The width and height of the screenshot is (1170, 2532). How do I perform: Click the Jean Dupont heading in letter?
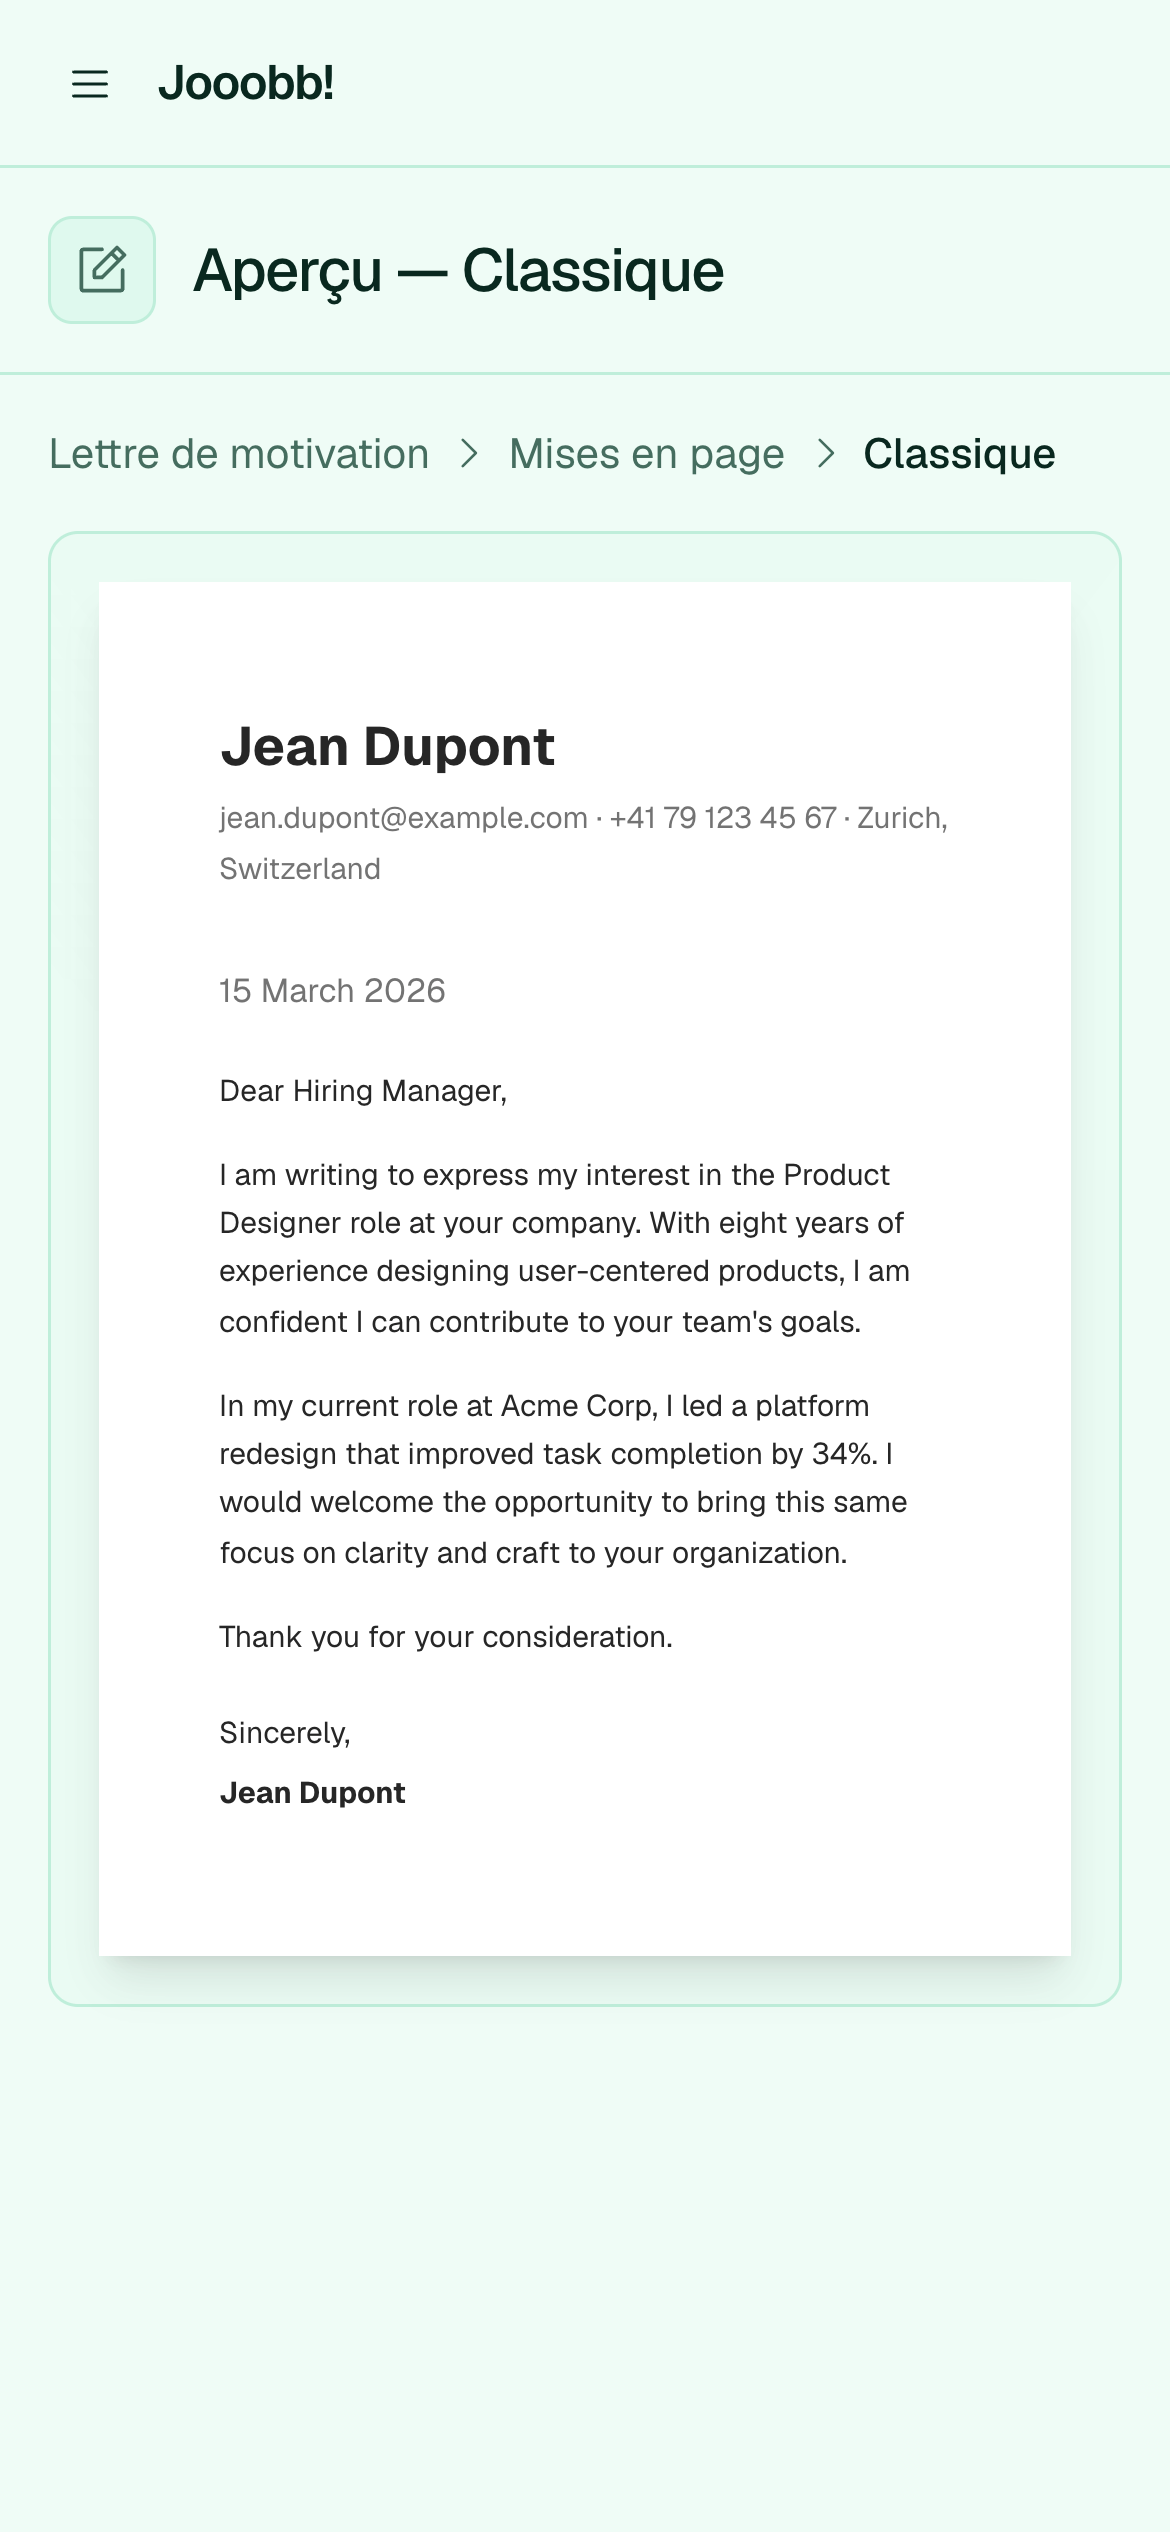pyautogui.click(x=387, y=746)
